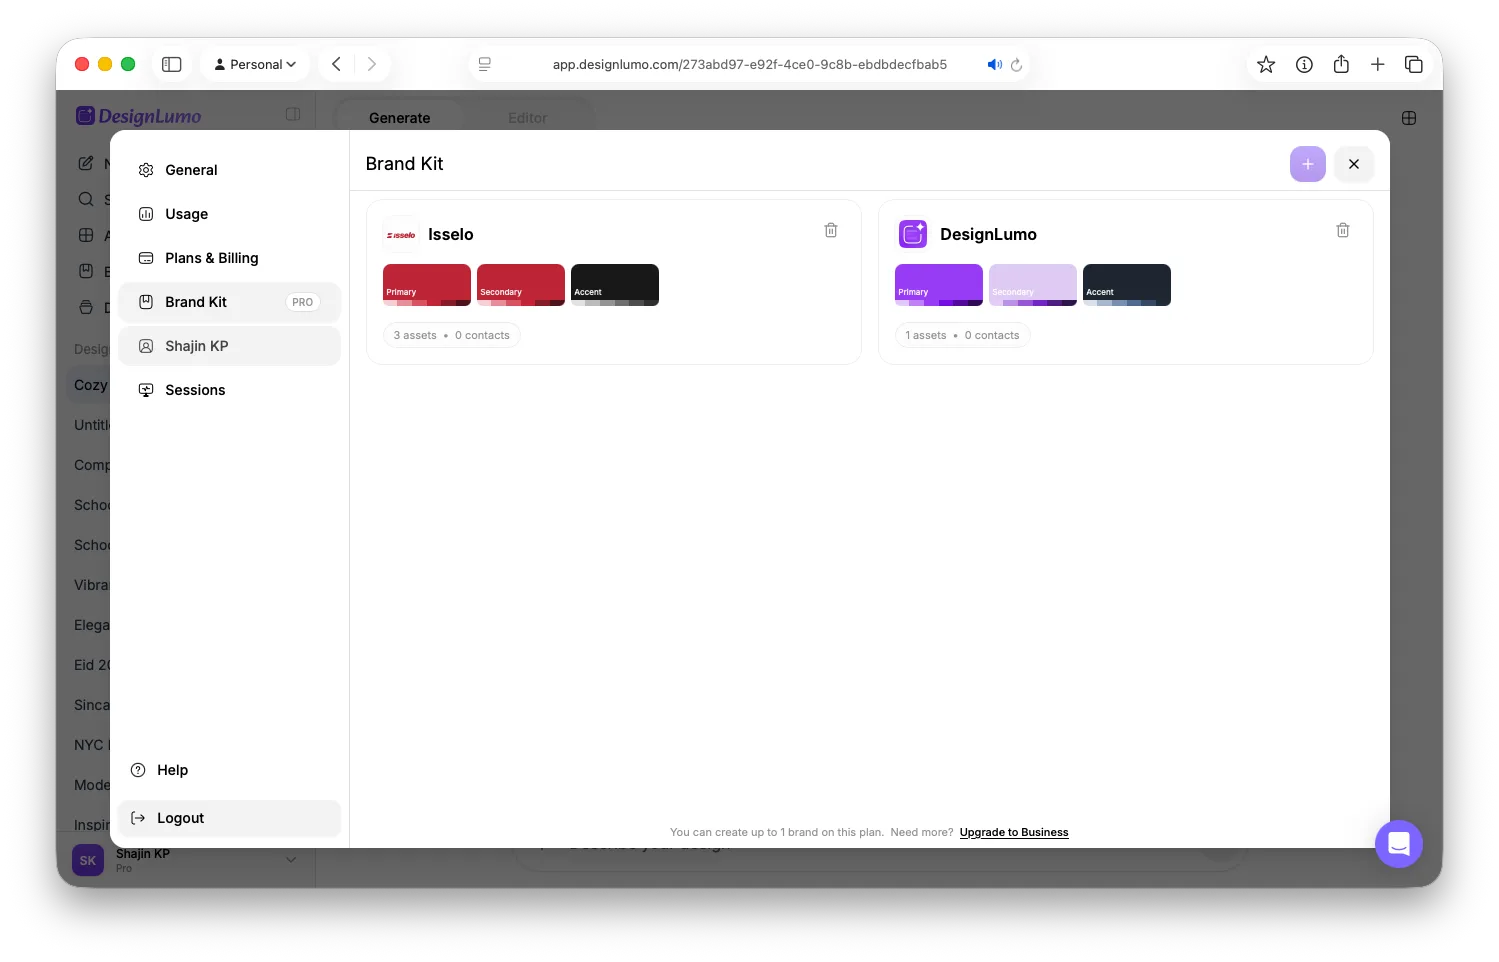Reload the page
The image size is (1499, 962).
pyautogui.click(x=1016, y=64)
